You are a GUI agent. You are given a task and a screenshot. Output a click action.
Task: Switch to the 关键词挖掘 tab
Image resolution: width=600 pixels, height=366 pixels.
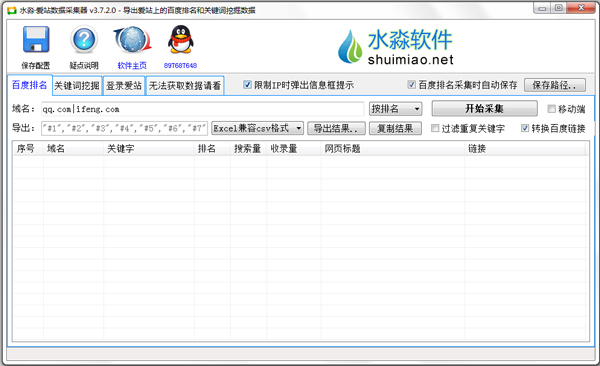(x=77, y=86)
